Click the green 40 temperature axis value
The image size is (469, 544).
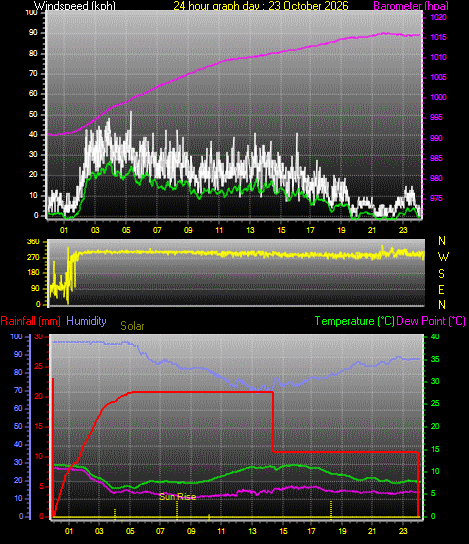pyautogui.click(x=435, y=337)
